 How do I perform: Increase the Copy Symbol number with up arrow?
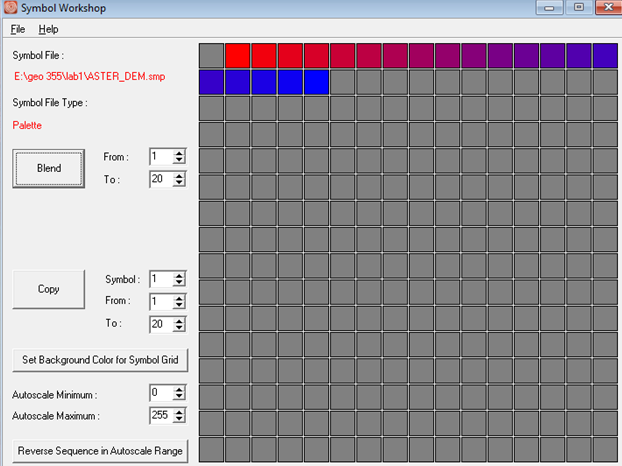180,275
